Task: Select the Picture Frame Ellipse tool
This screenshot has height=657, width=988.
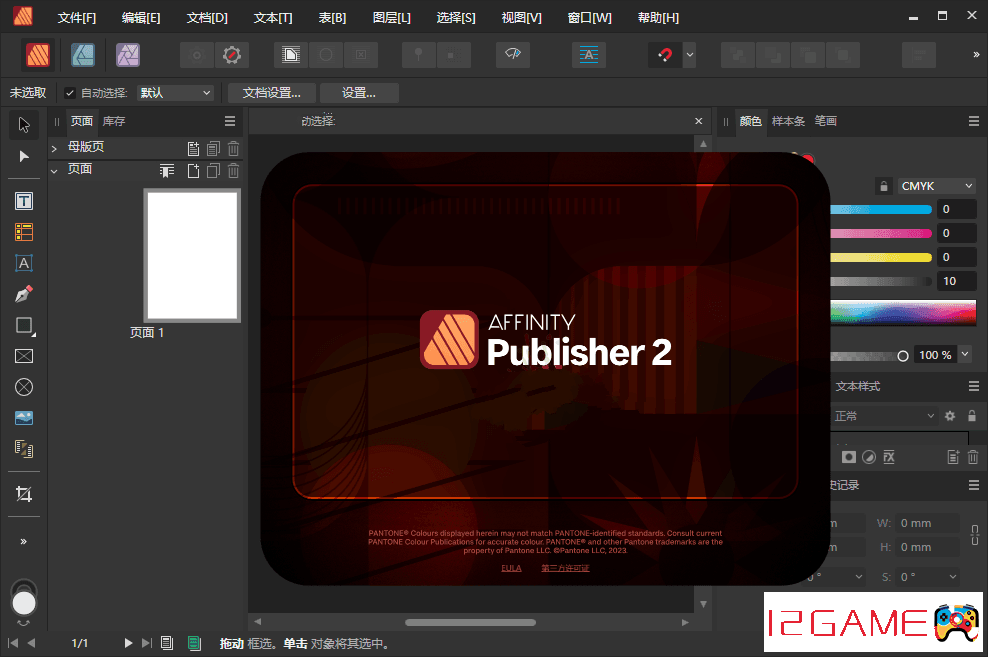Action: 24,387
